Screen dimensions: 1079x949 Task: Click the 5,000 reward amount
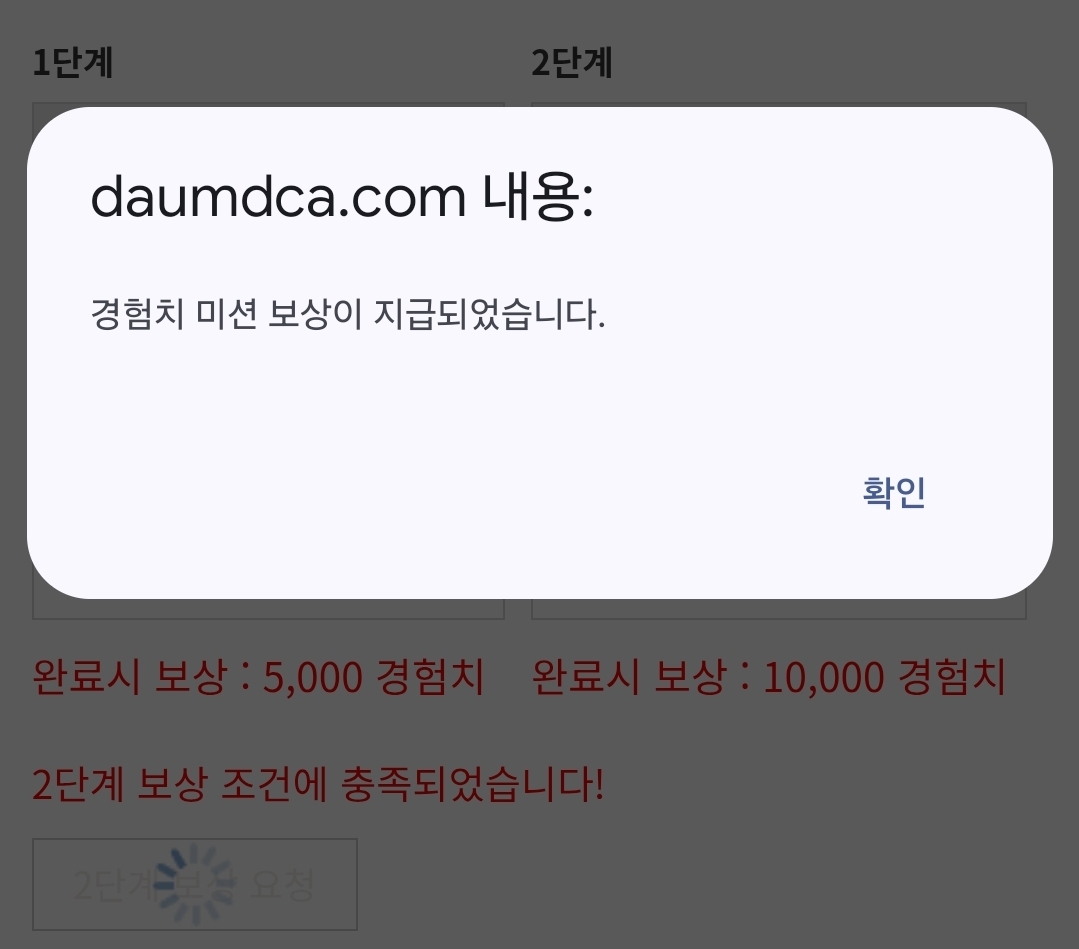pos(313,677)
